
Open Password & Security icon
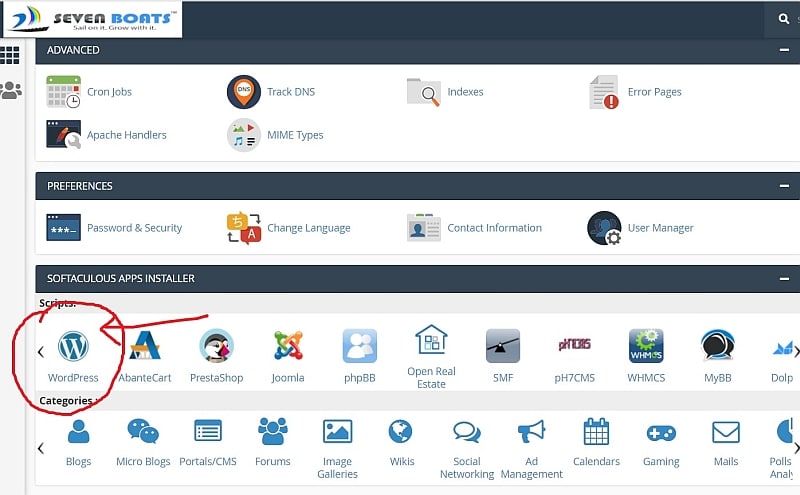click(x=63, y=228)
